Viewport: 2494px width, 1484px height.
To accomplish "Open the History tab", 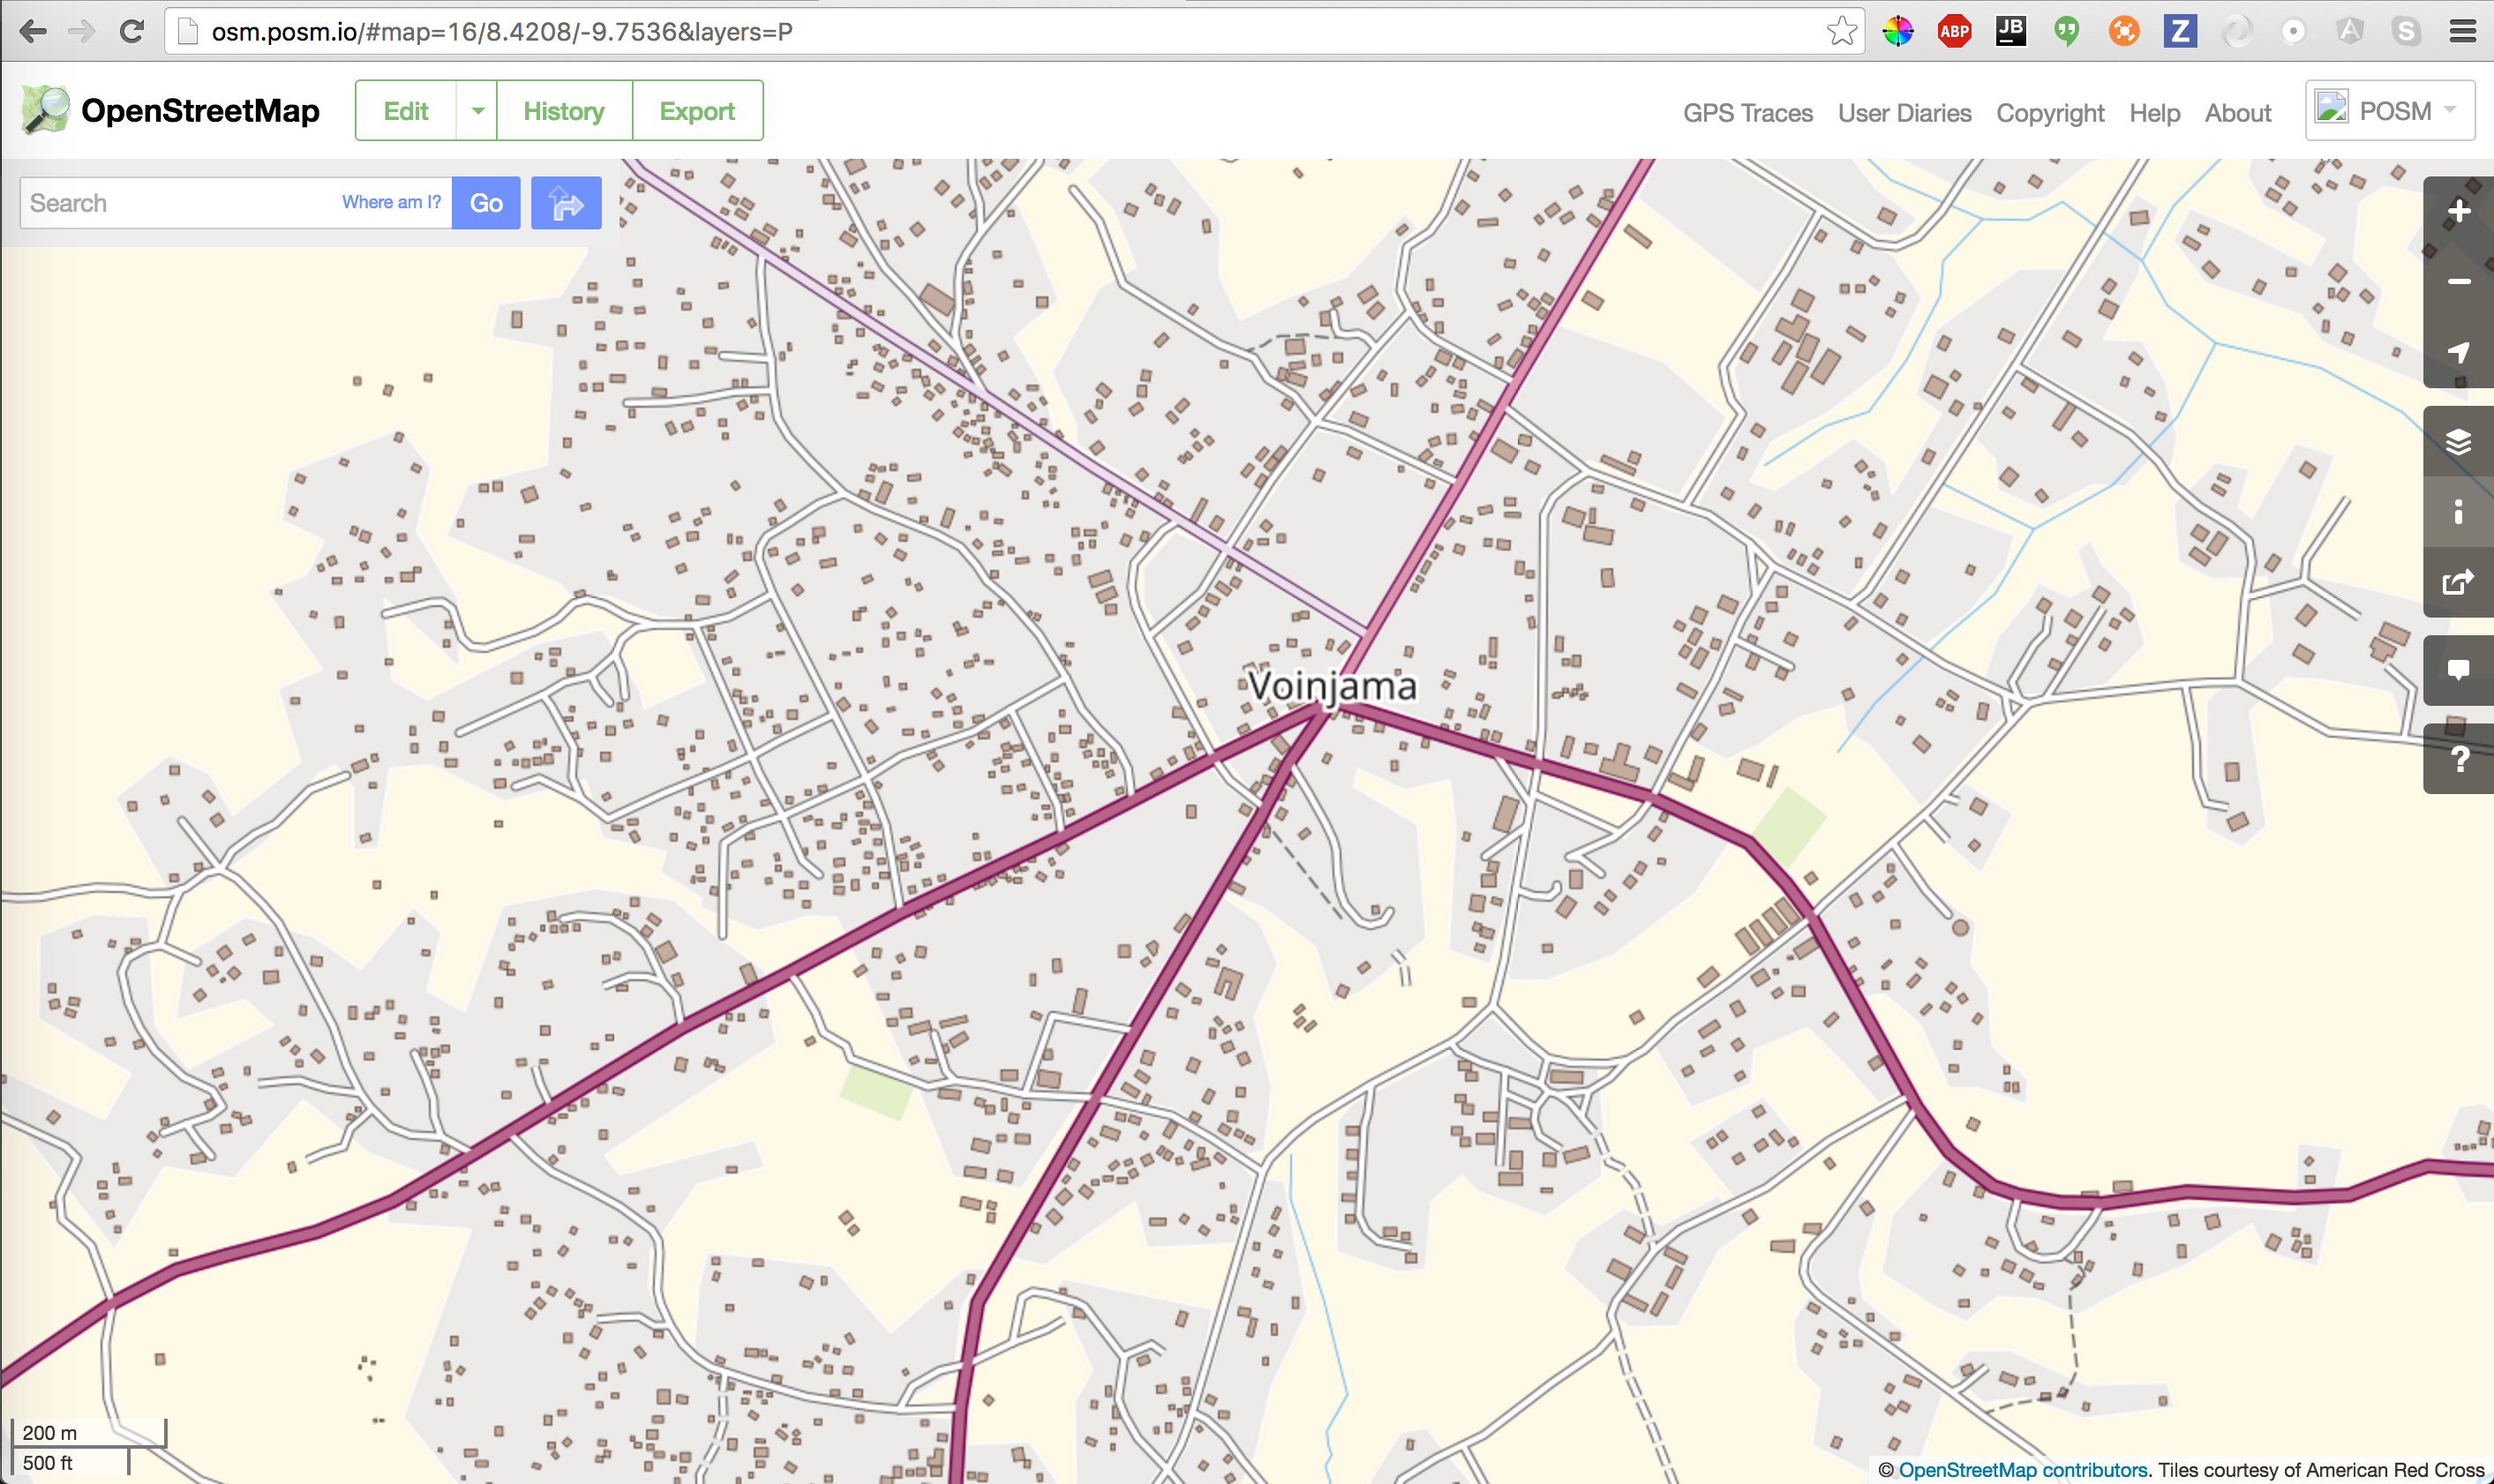I will pos(564,110).
